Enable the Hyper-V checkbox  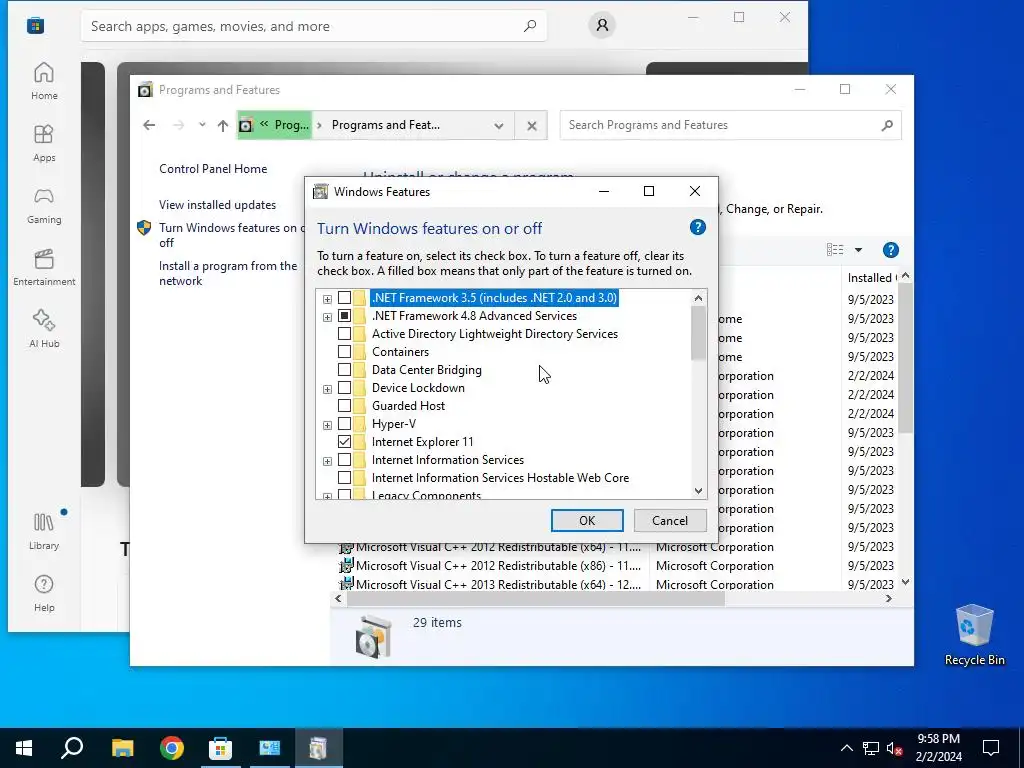344,424
